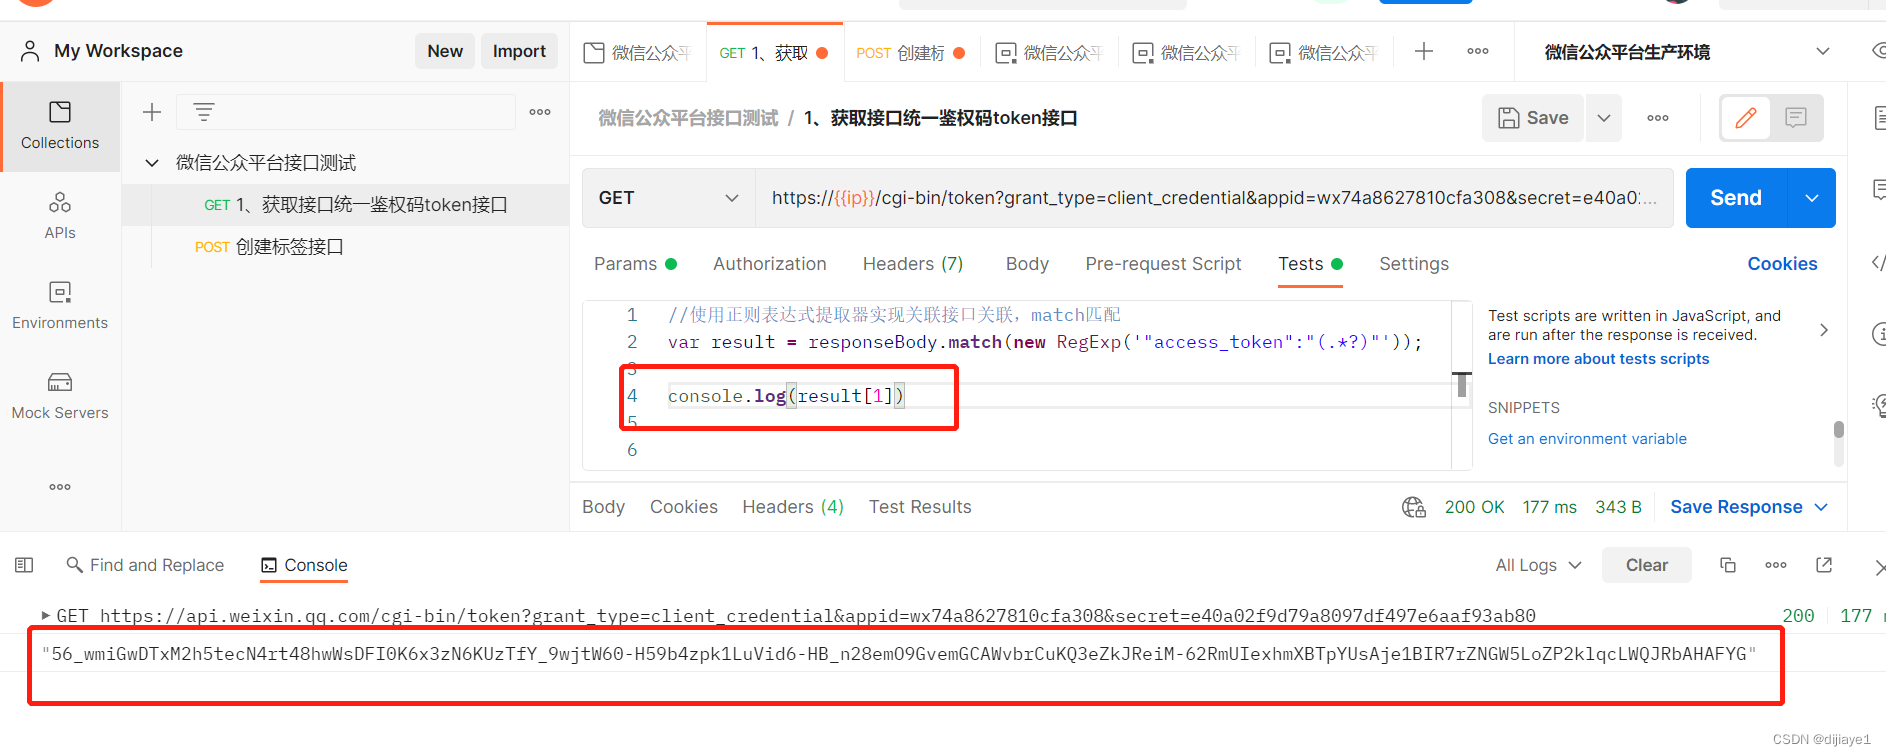1886x756 pixels.
Task: Open the All Logs filter dropdown
Action: (x=1538, y=565)
